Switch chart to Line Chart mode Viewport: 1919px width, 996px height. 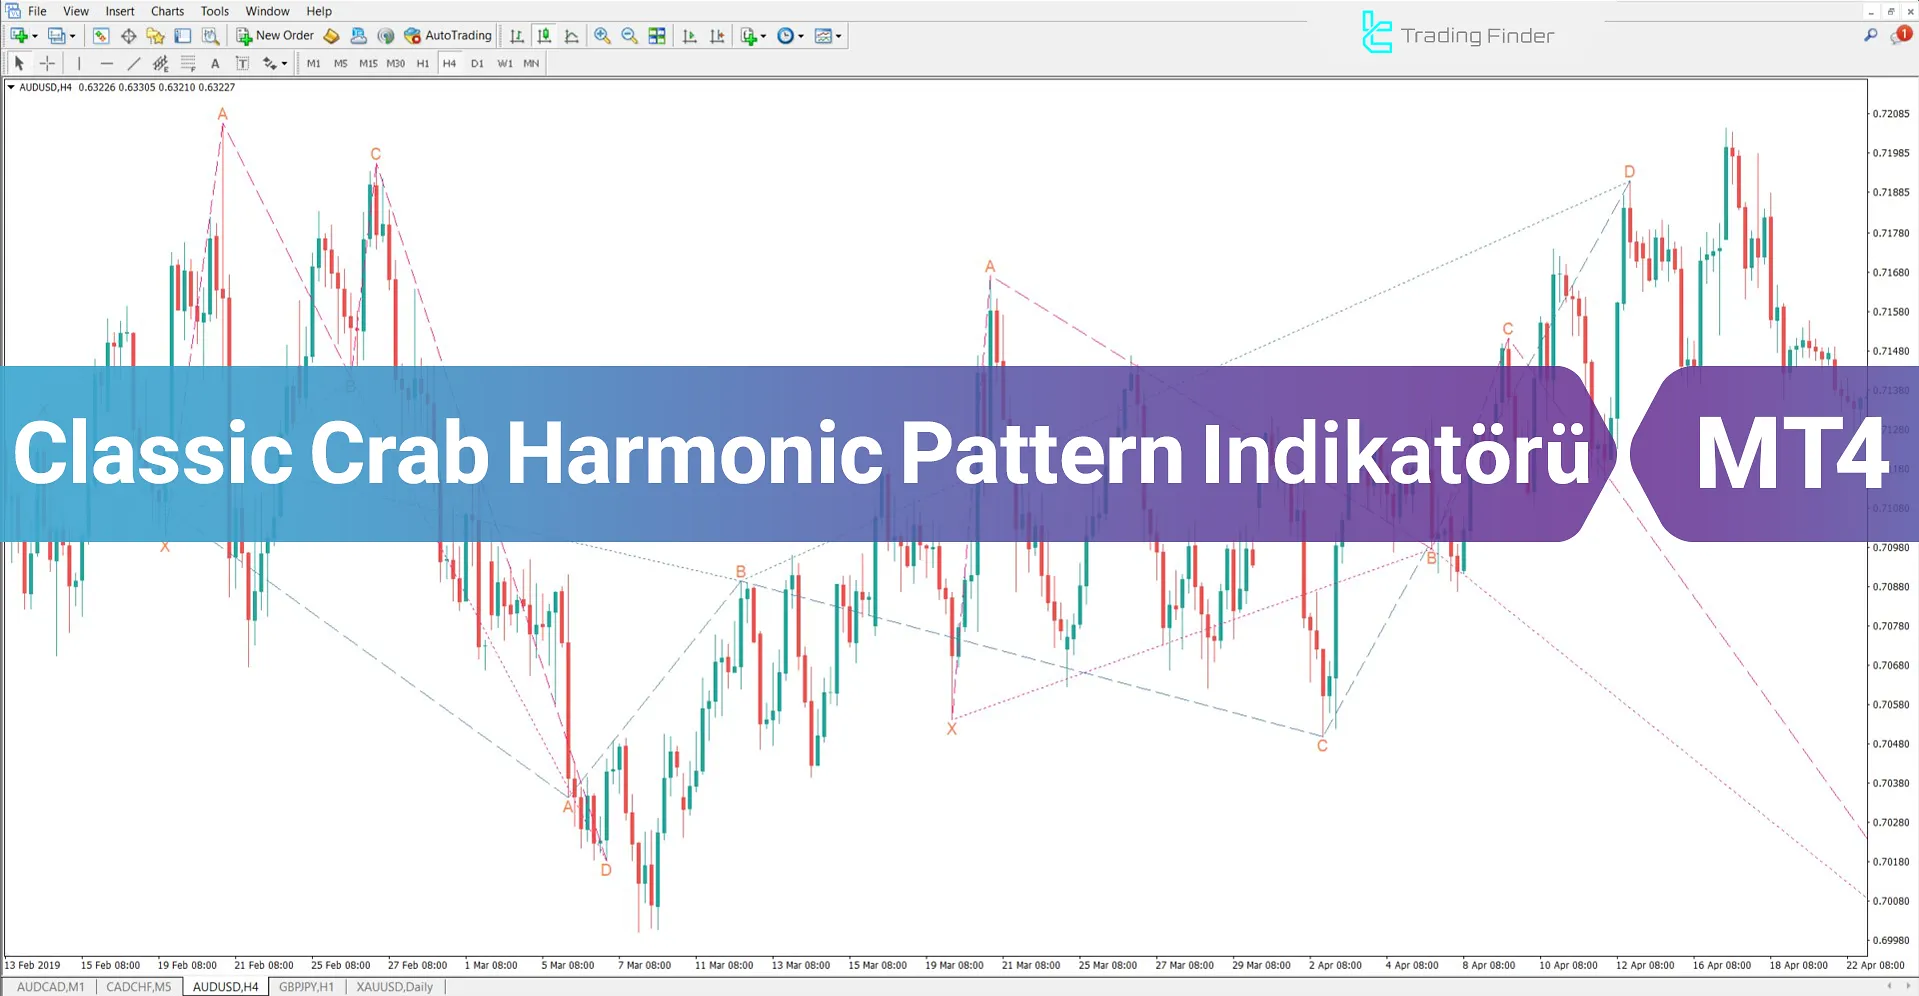coord(571,36)
